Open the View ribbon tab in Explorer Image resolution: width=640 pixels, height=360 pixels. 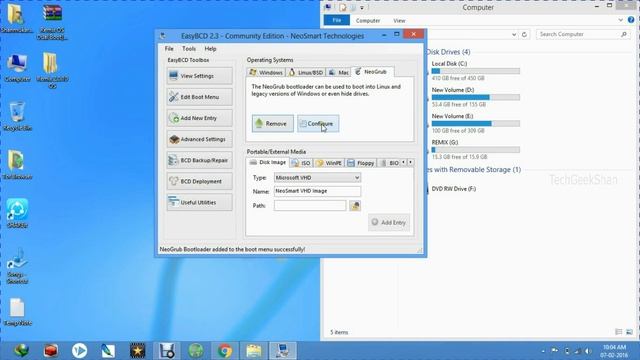(399, 20)
